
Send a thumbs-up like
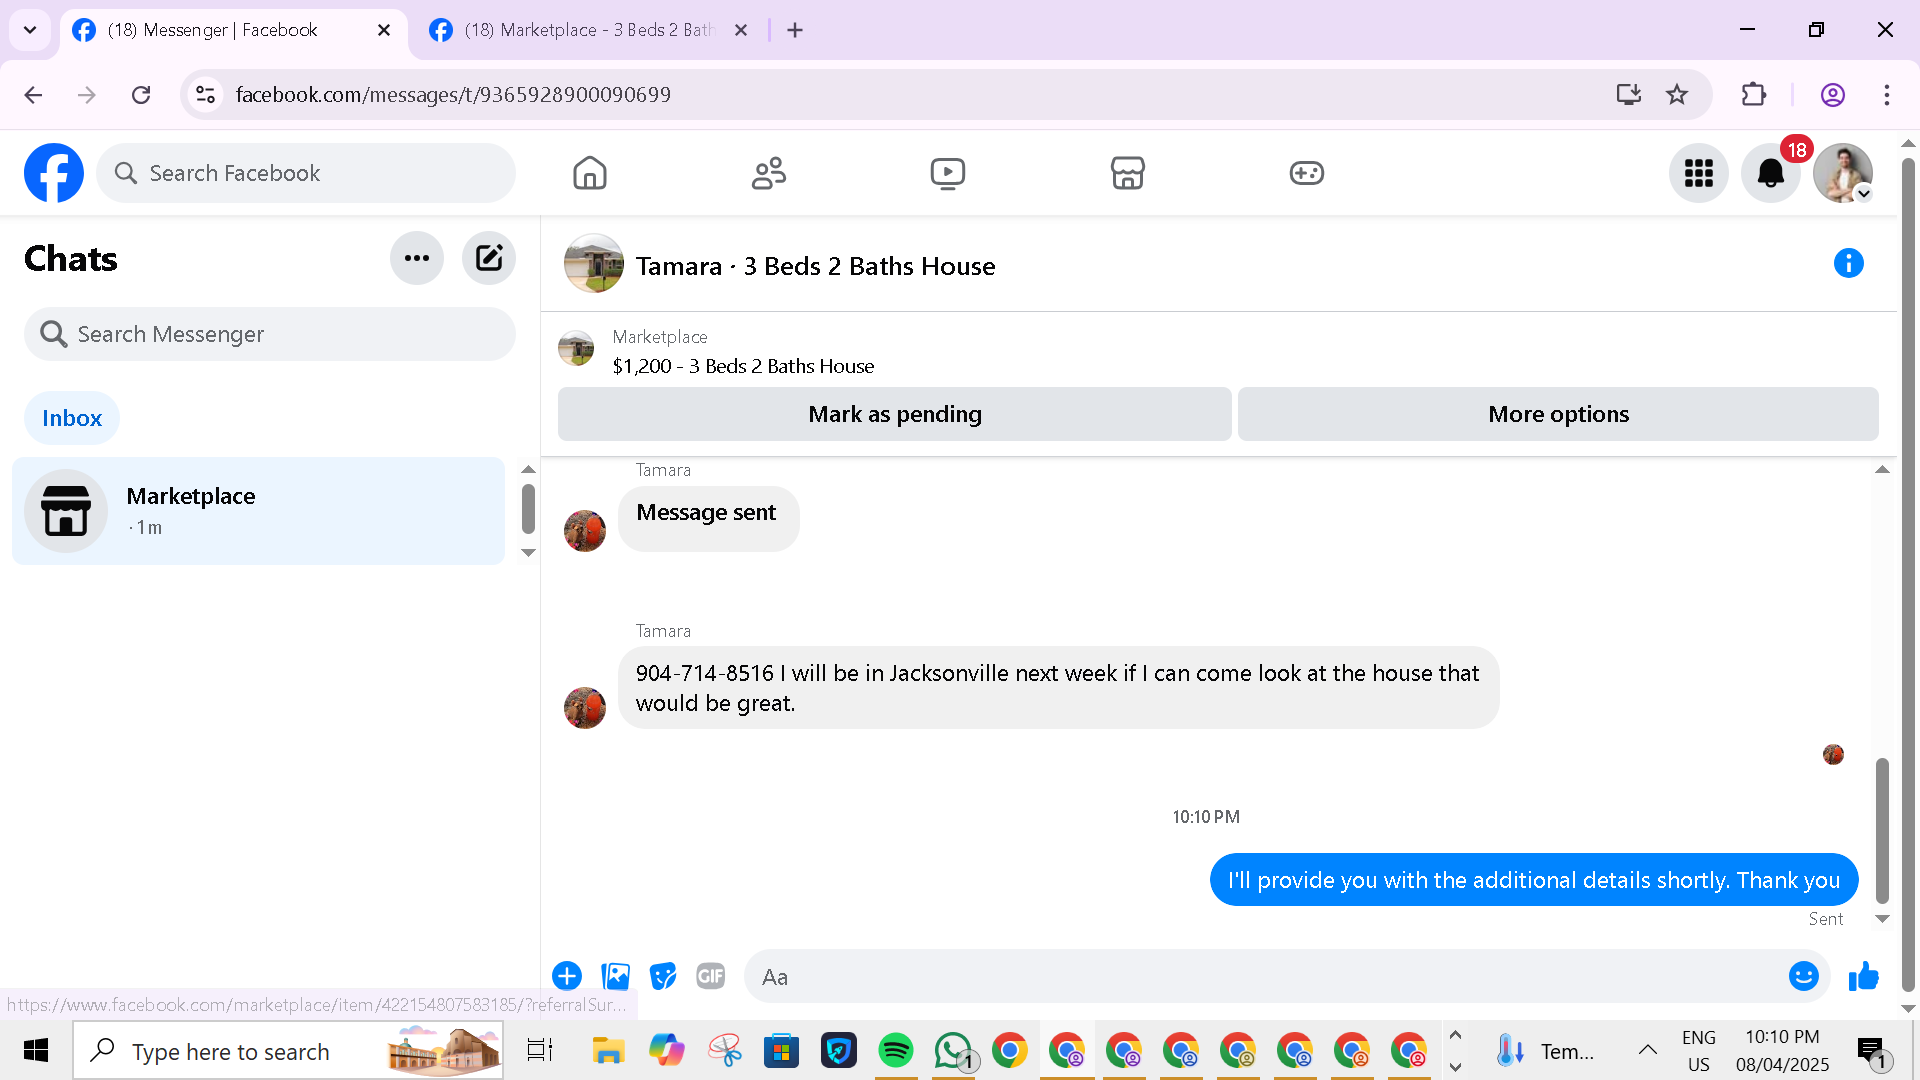pyautogui.click(x=1864, y=976)
